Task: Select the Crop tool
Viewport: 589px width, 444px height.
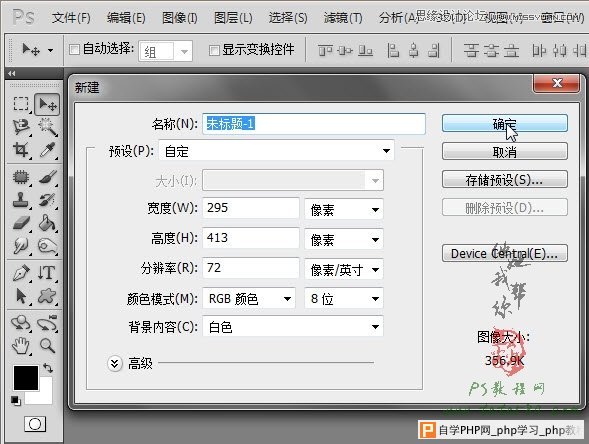Action: (x=21, y=150)
